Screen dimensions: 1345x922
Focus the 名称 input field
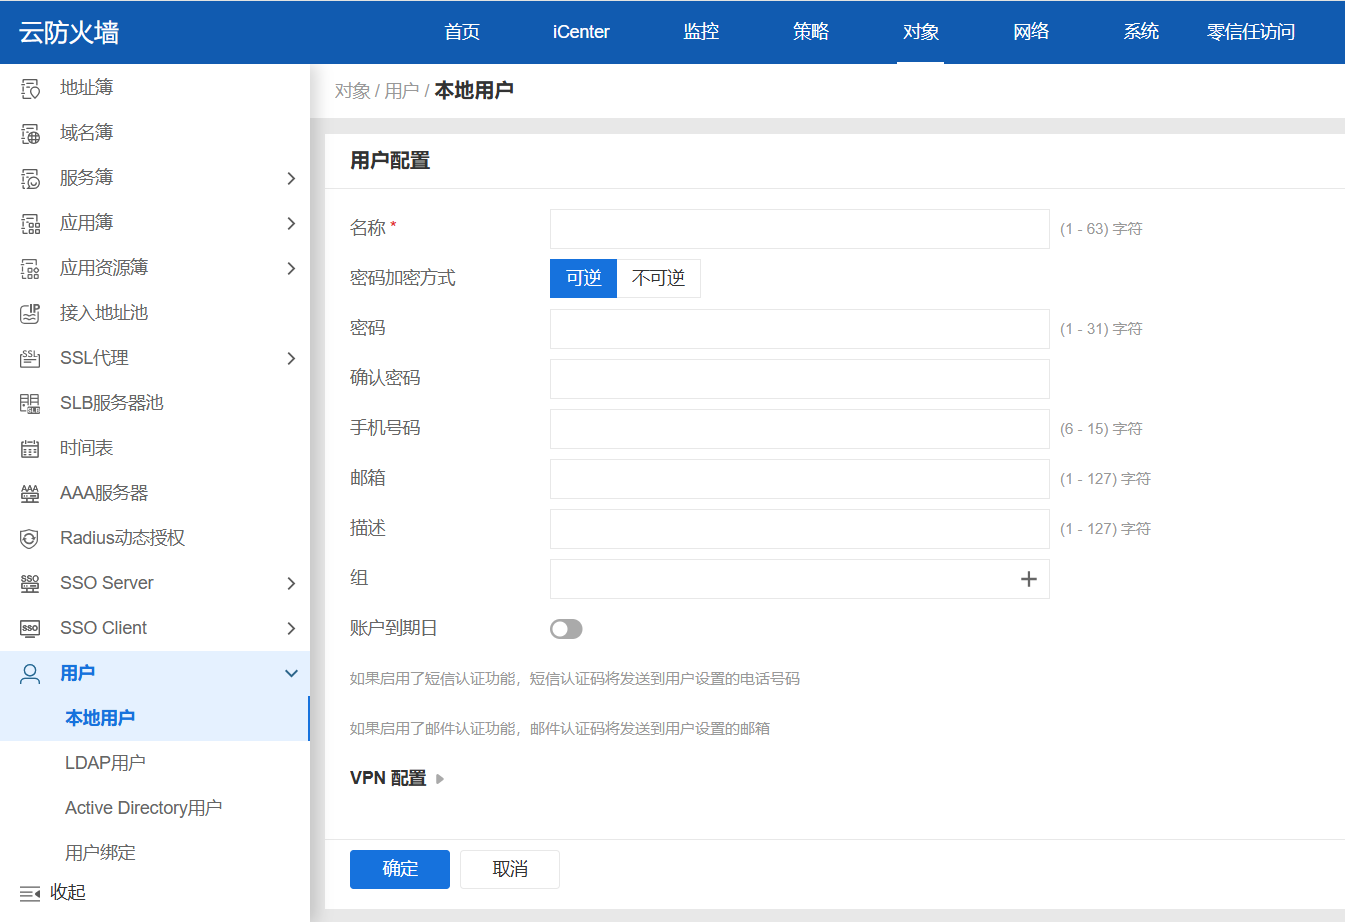(x=800, y=229)
